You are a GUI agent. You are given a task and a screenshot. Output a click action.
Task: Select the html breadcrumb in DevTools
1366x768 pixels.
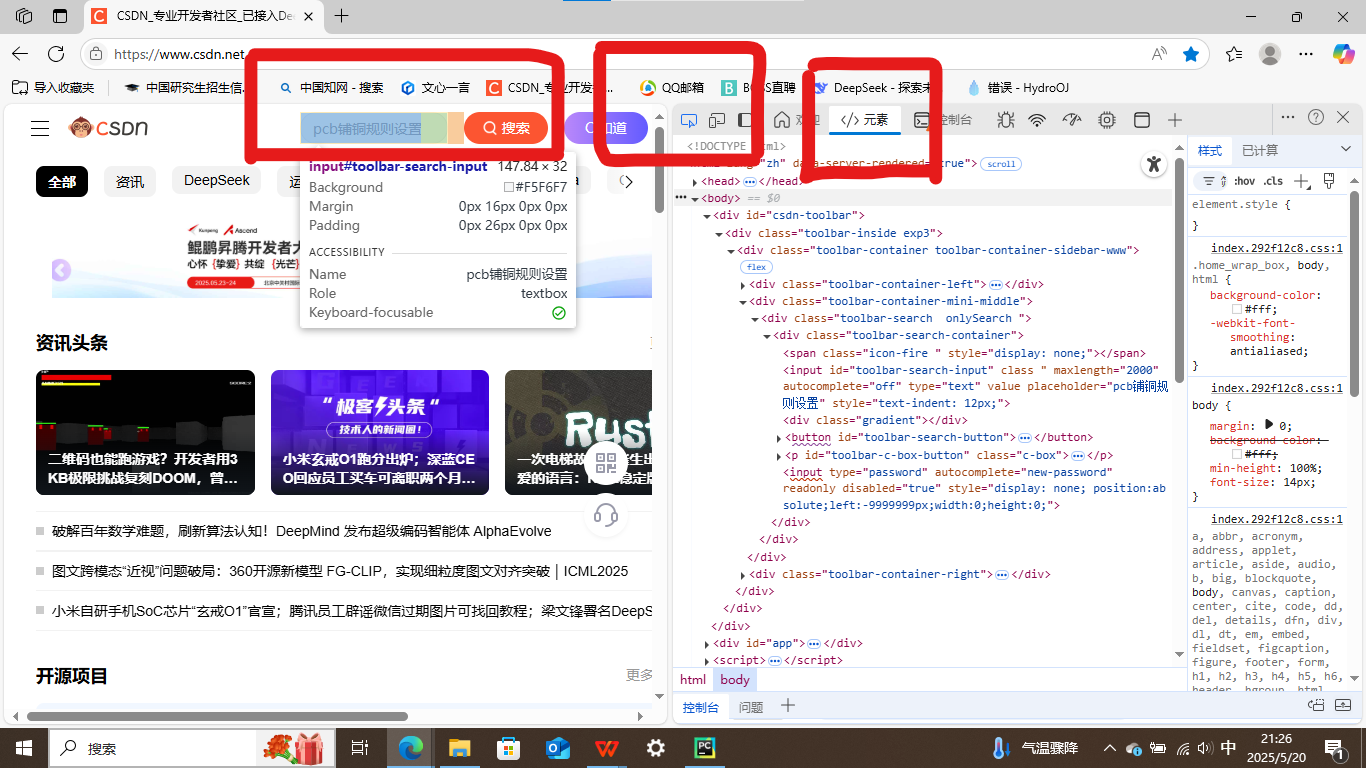pyautogui.click(x=693, y=679)
